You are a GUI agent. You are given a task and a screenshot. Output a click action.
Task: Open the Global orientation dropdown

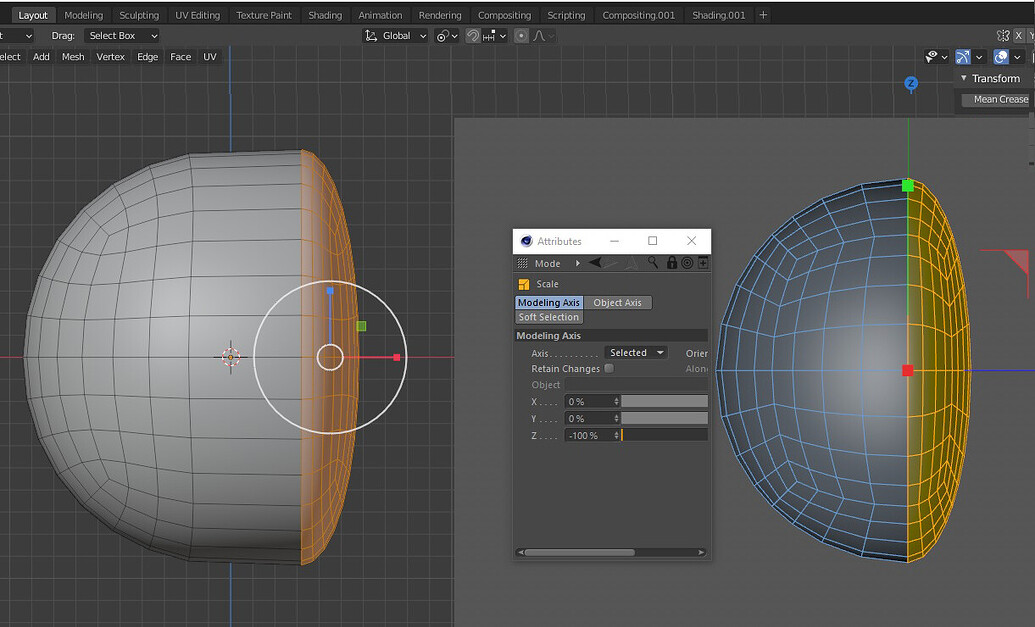tap(396, 36)
